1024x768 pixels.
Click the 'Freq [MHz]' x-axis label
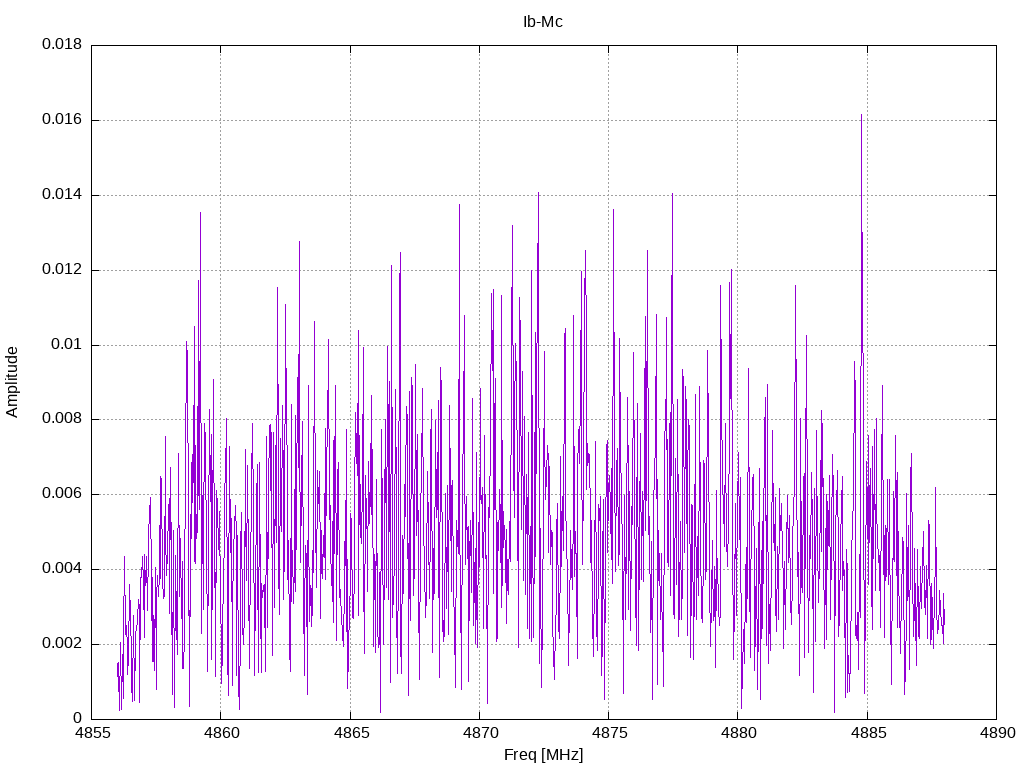pos(543,755)
